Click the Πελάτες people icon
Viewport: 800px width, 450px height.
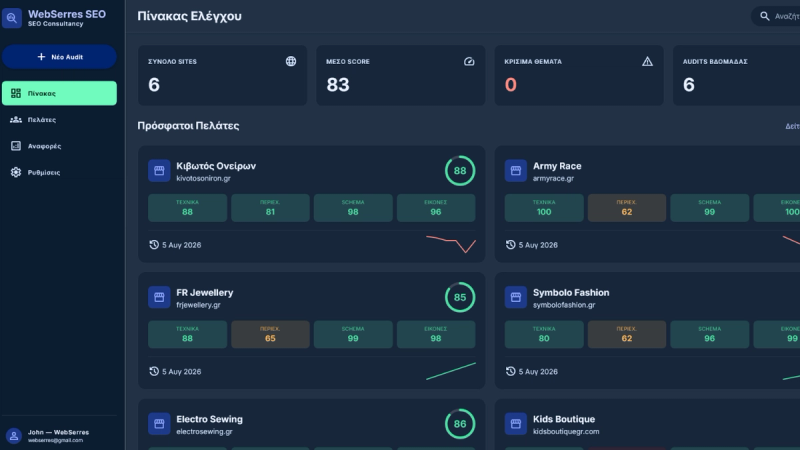click(x=16, y=119)
